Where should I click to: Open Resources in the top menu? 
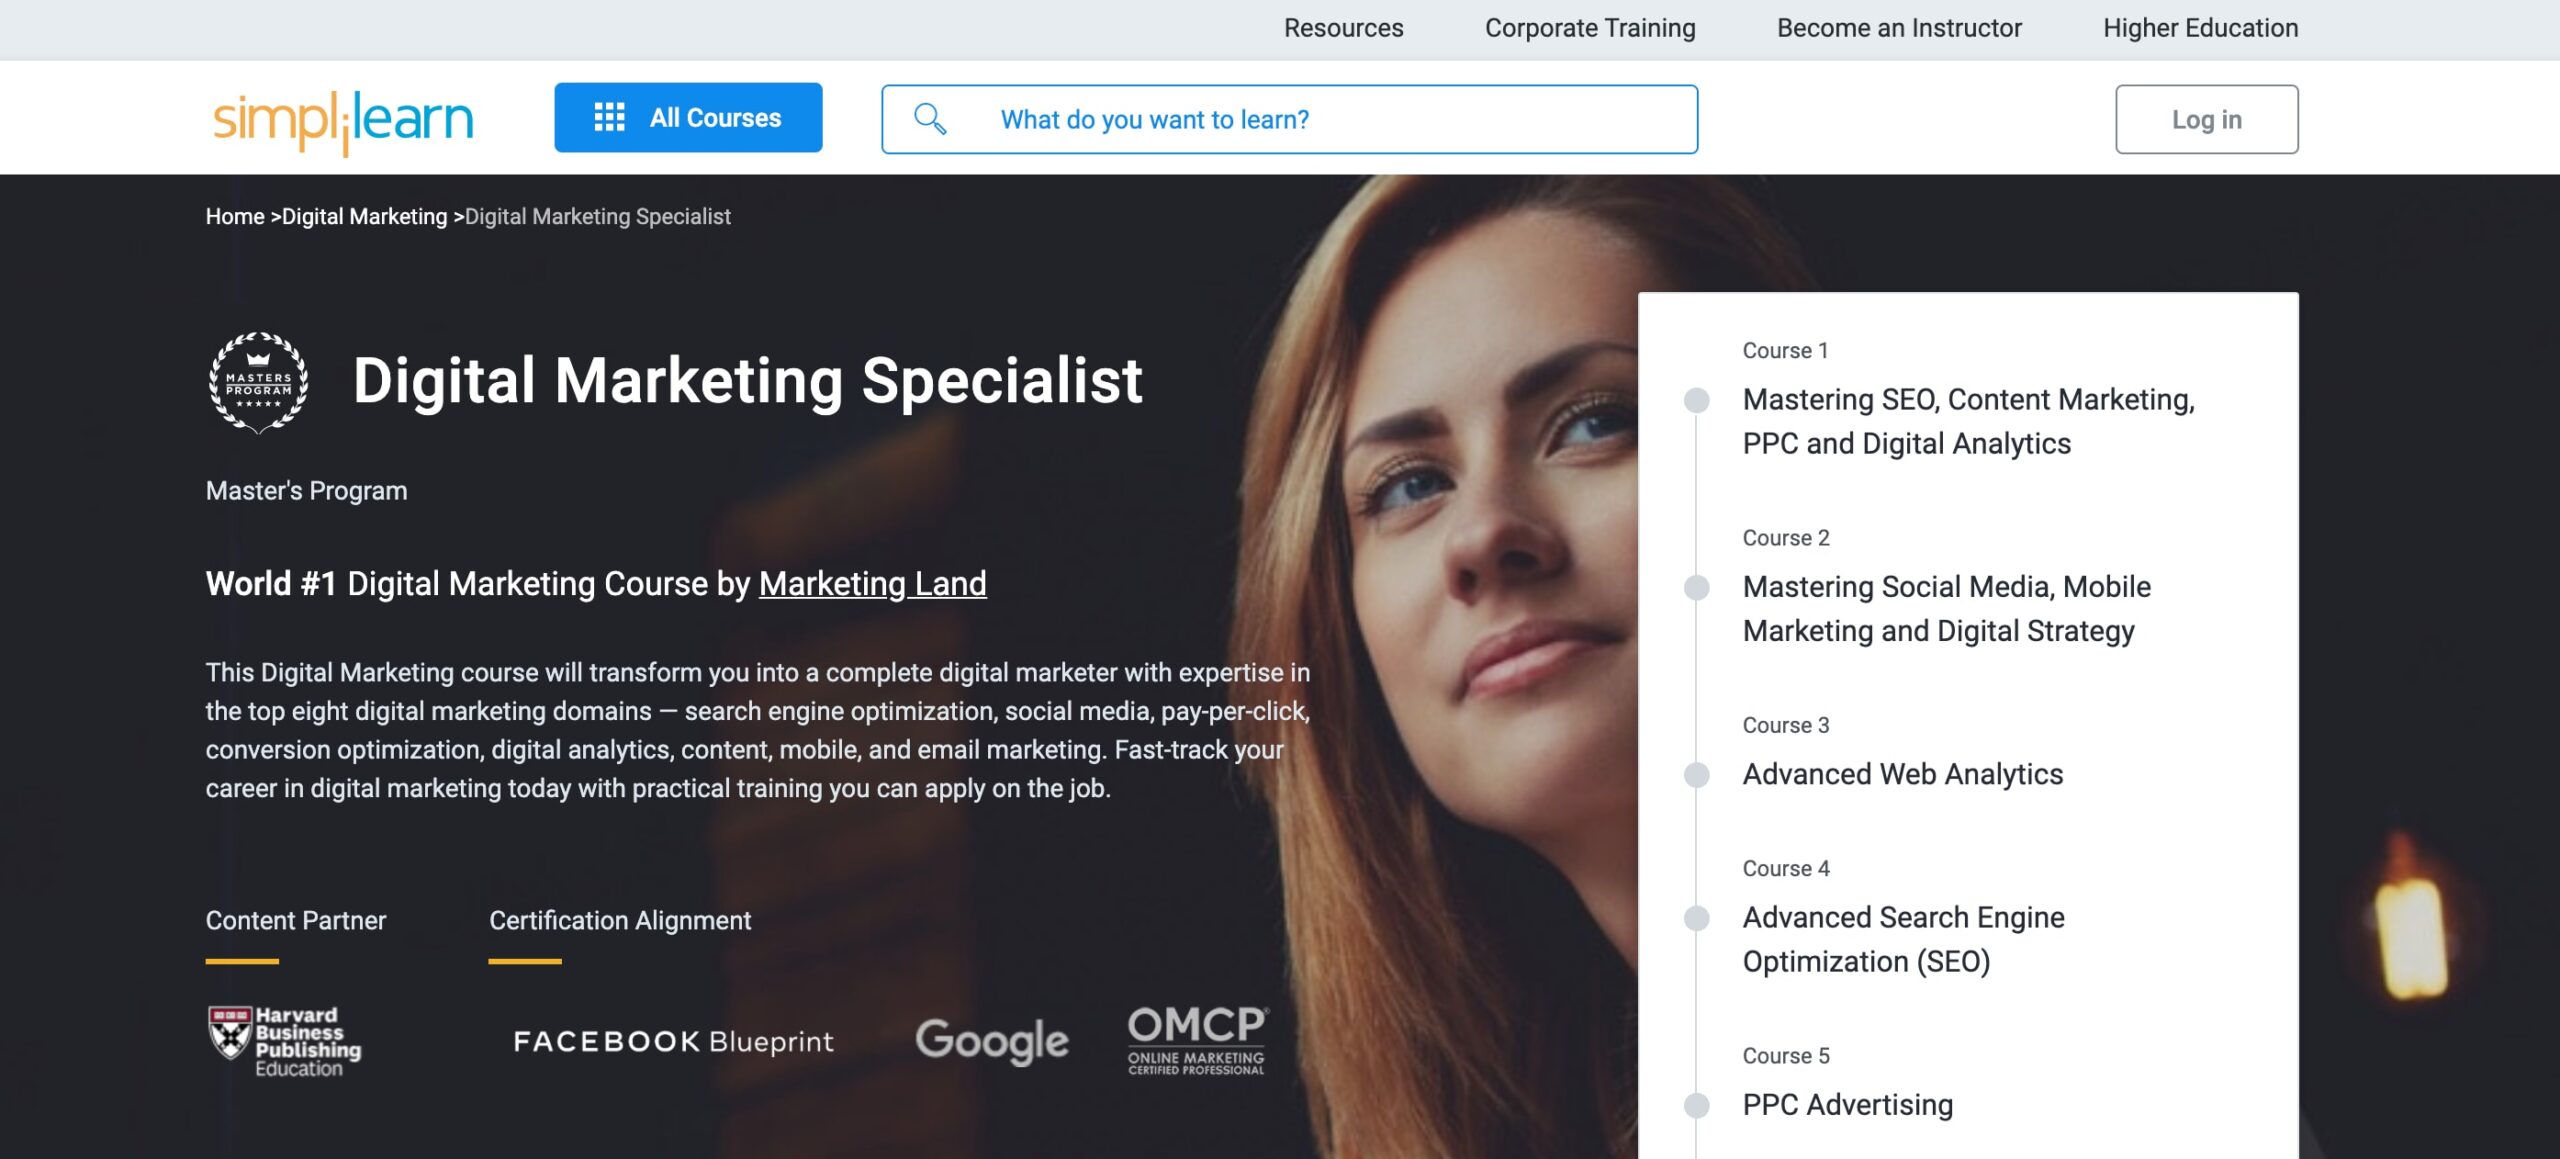click(x=1343, y=28)
